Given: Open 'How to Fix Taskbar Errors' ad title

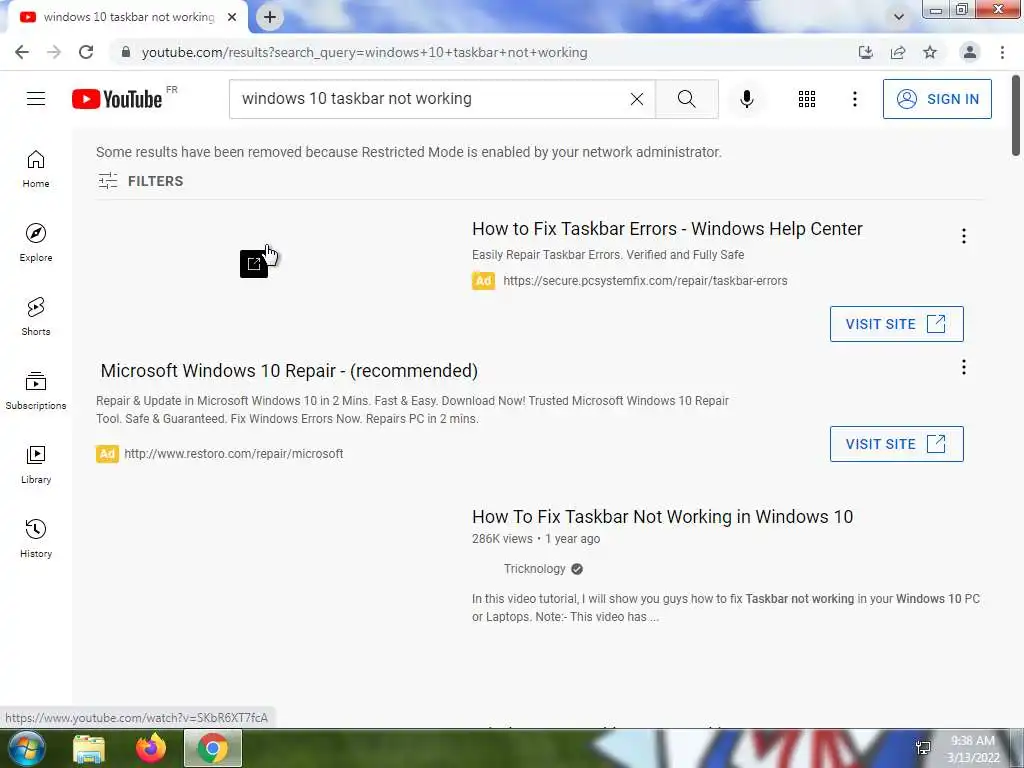Looking at the screenshot, I should [x=667, y=229].
